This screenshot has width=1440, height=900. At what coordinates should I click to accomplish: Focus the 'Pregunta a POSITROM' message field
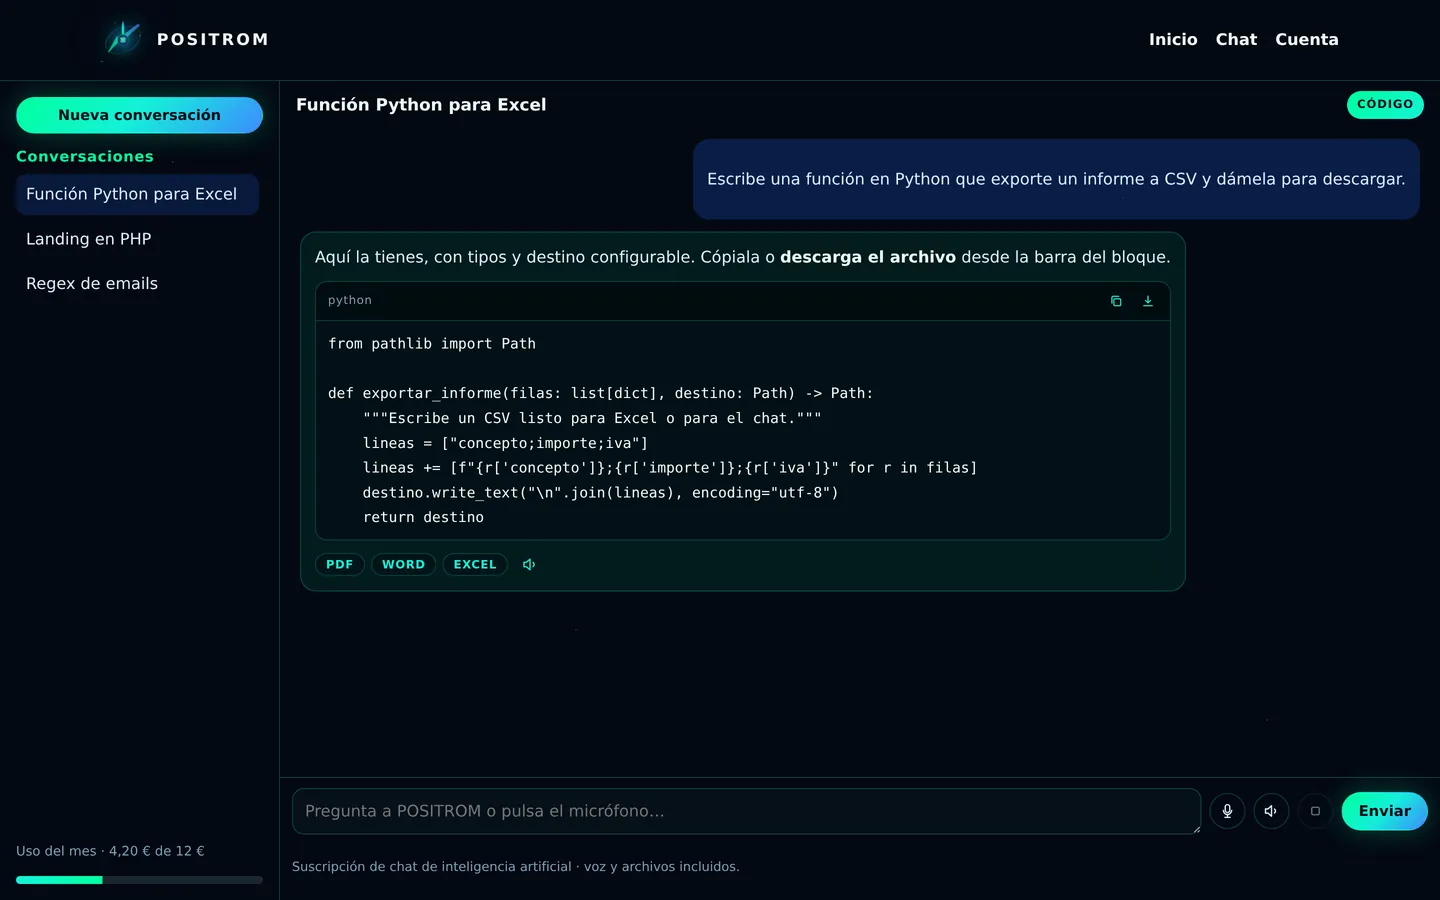746,811
